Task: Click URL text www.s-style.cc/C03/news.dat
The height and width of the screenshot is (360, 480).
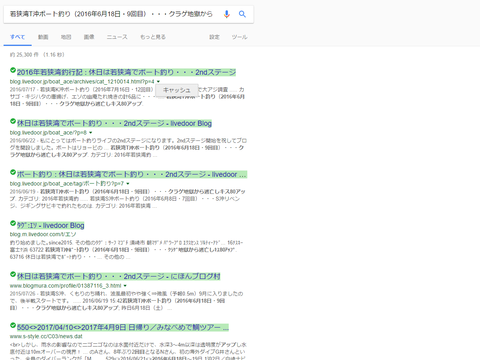Action: point(46,336)
